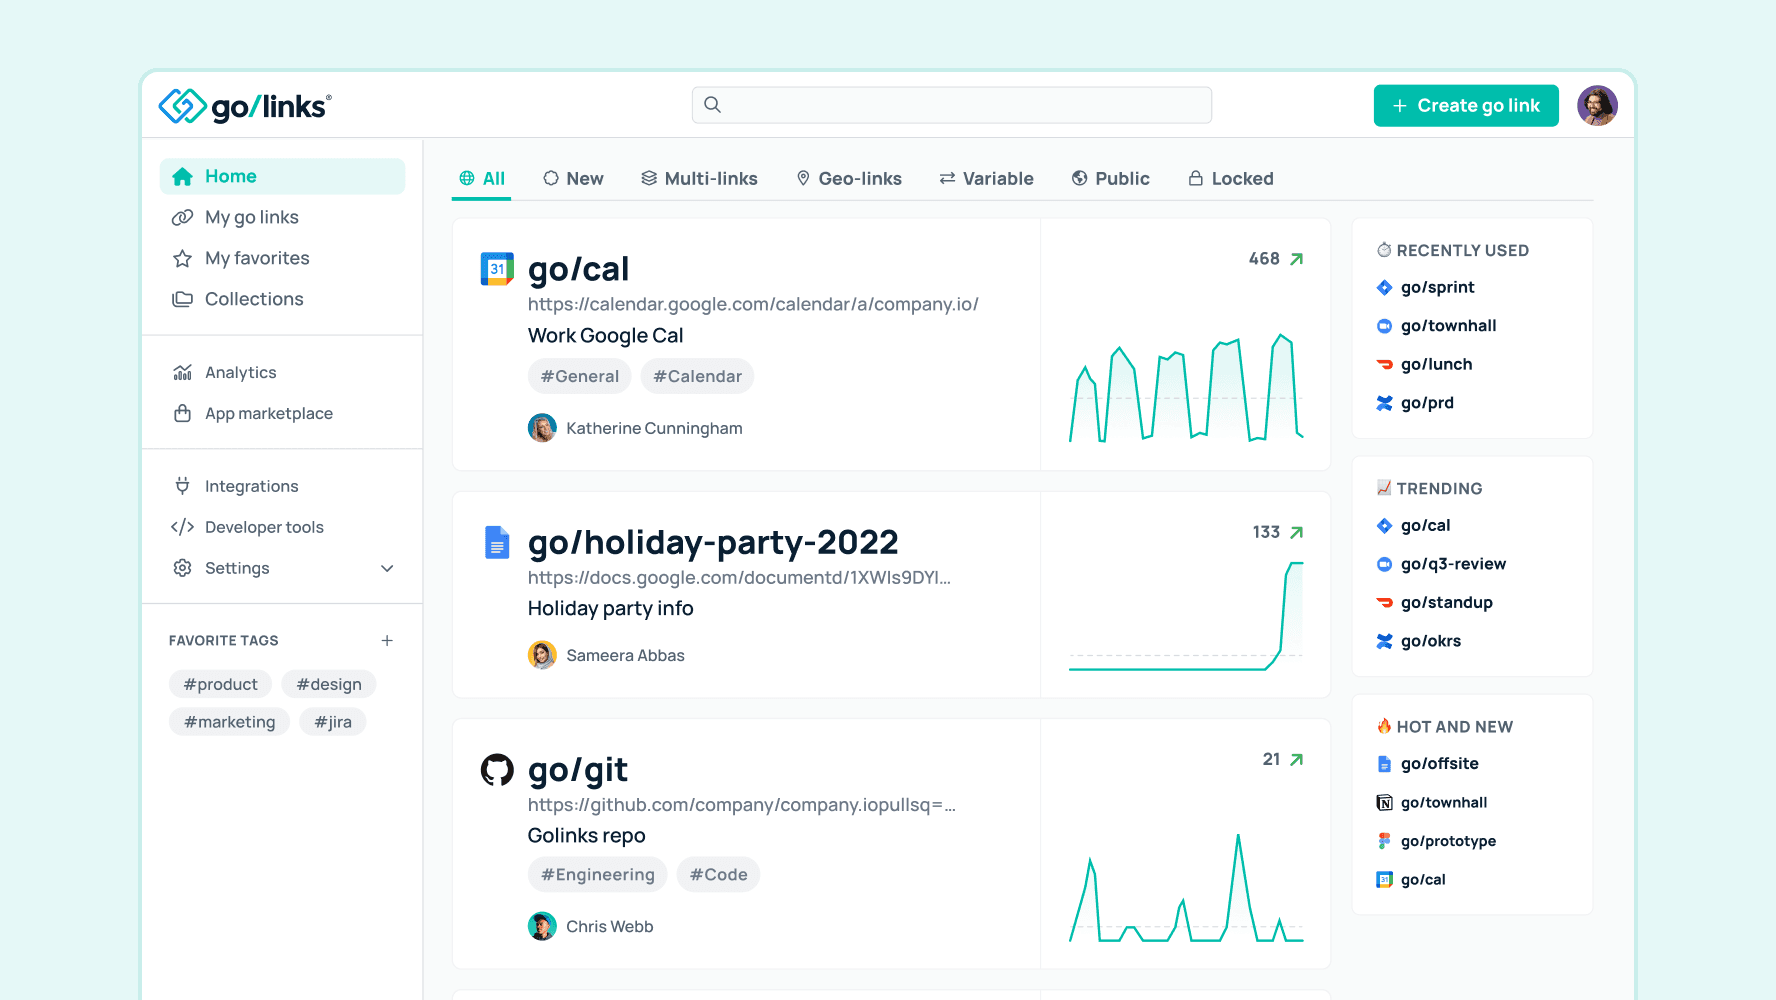Image resolution: width=1776 pixels, height=1000 pixels.
Task: Click the Analytics chart icon in sidebar
Action: [x=182, y=372]
